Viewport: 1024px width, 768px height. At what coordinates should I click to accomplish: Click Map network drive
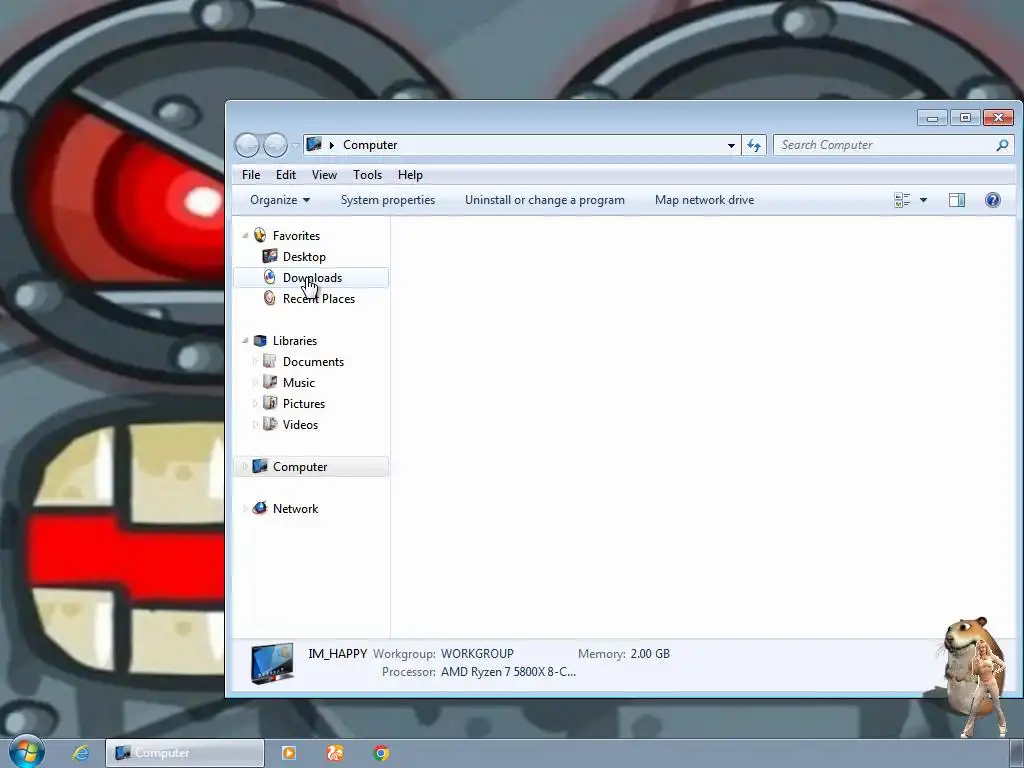tap(704, 200)
